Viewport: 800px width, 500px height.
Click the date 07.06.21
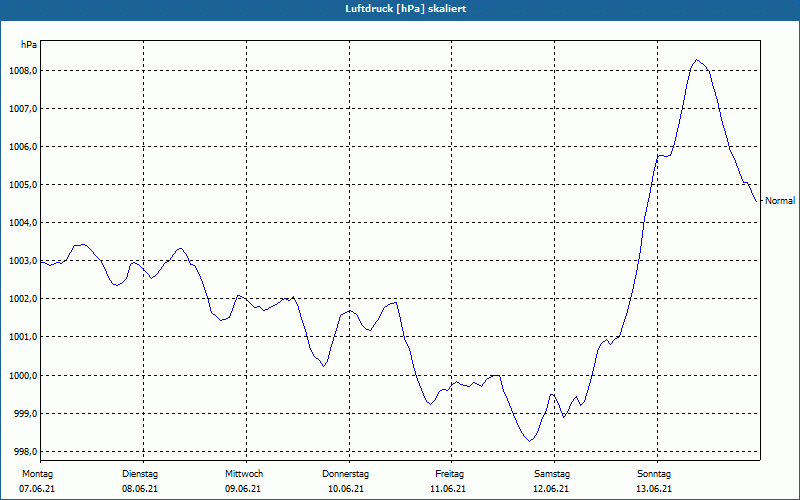point(37,489)
